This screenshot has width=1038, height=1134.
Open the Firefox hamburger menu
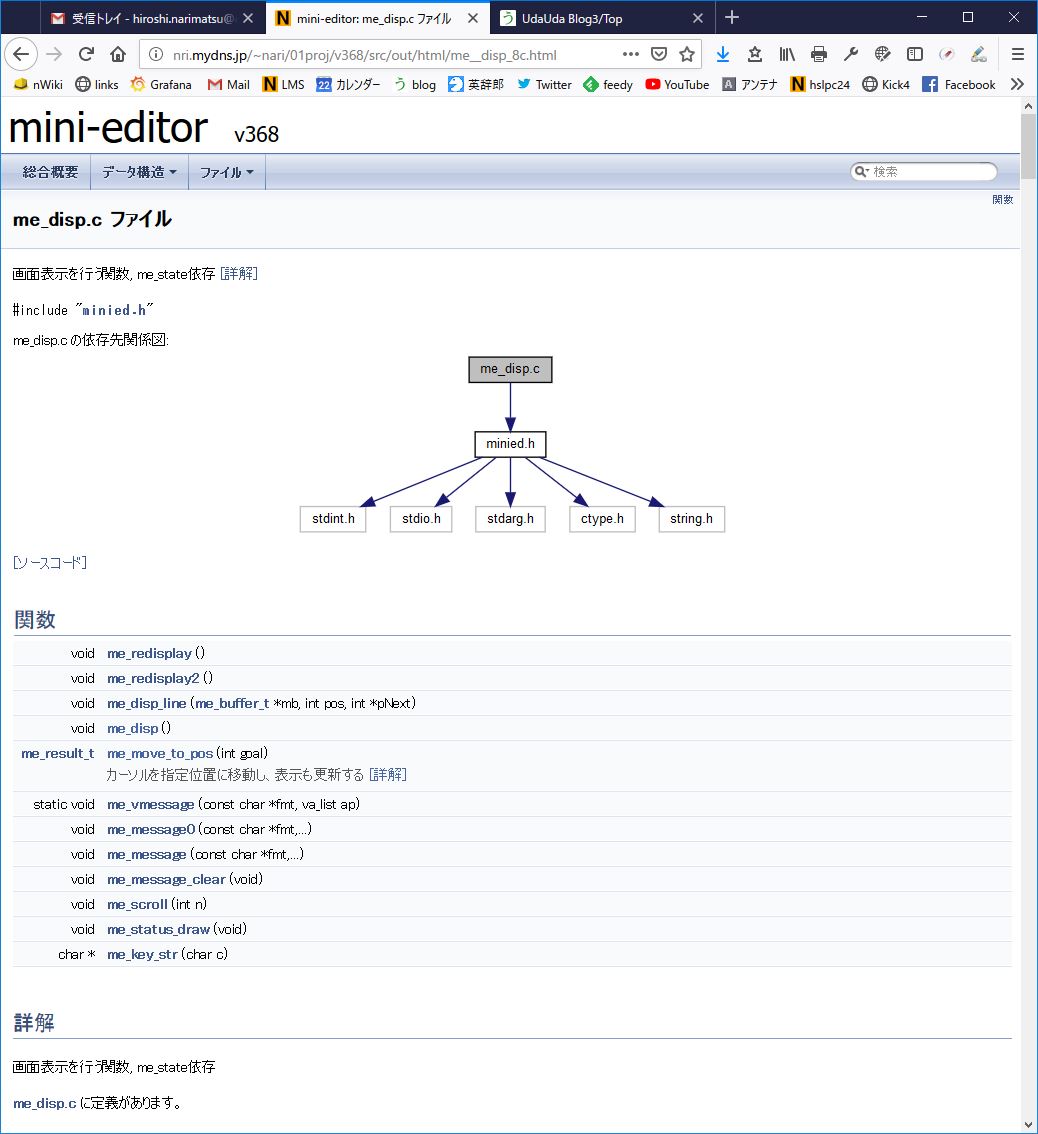pos(1017,54)
